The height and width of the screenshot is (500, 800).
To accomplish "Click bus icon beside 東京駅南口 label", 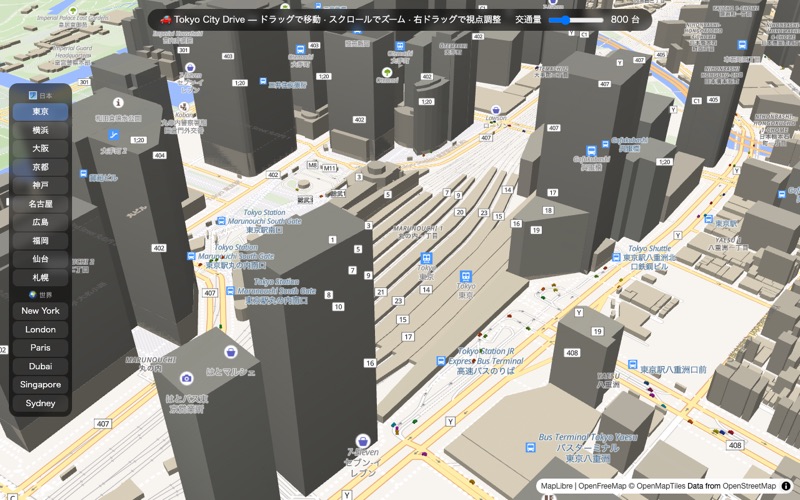I will click(x=221, y=221).
